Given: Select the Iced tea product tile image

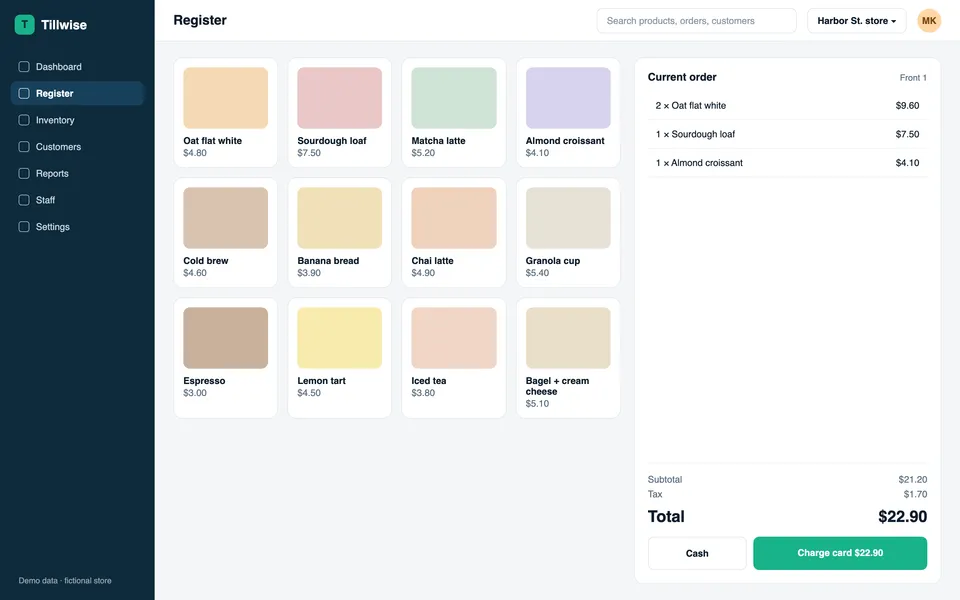Looking at the screenshot, I should (454, 338).
